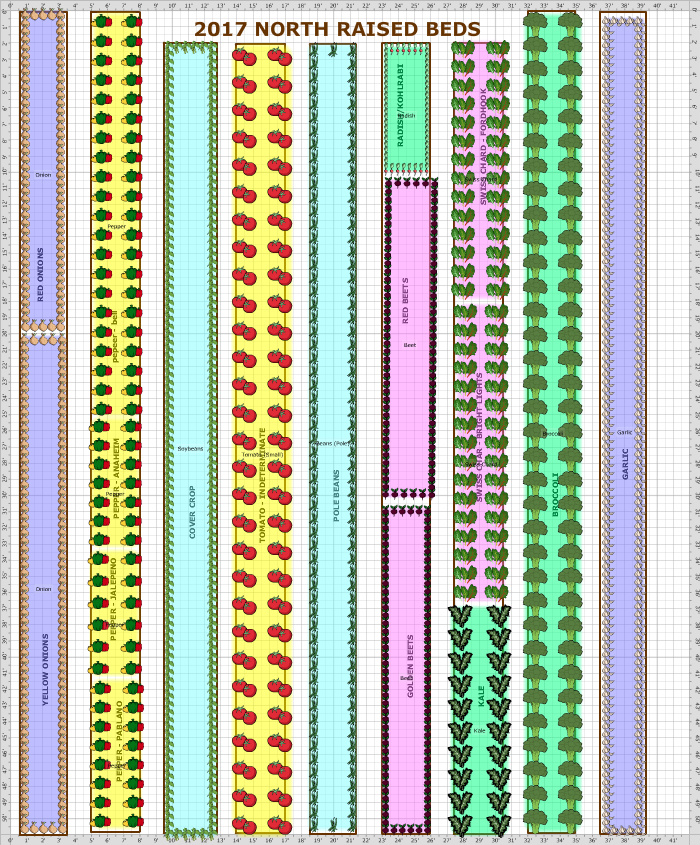Viewport: 700px width, 845px height.
Task: Select the POLE BEANS vertical label
Action: 337,495
